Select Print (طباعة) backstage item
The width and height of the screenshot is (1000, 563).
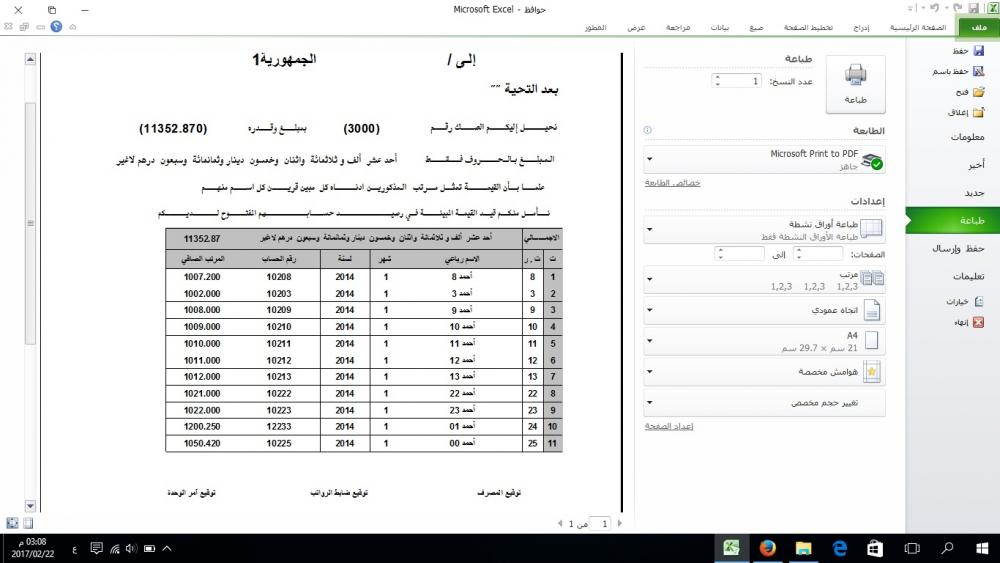click(x=953, y=221)
